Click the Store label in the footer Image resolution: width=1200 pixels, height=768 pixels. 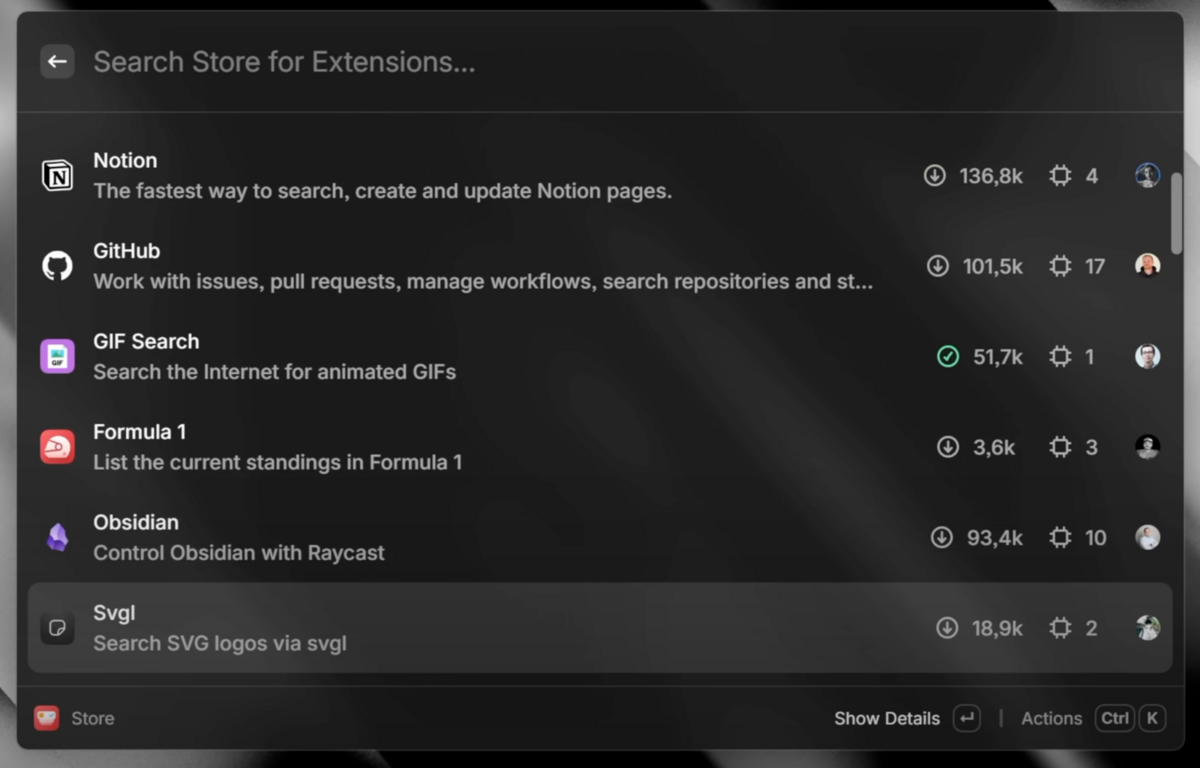click(x=93, y=718)
